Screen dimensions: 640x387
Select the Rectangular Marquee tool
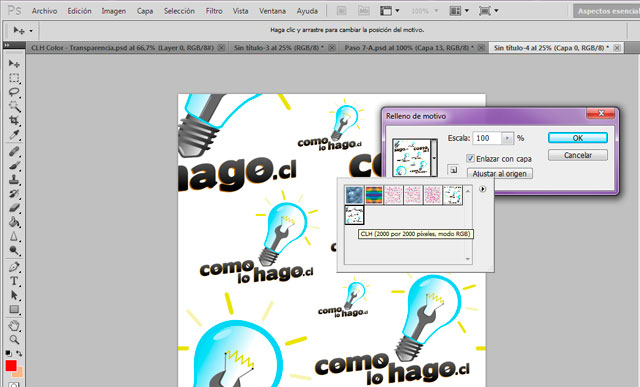14,78
